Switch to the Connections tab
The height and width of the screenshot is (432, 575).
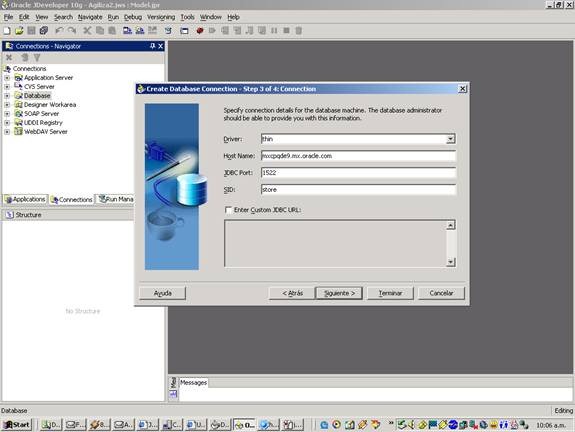72,199
